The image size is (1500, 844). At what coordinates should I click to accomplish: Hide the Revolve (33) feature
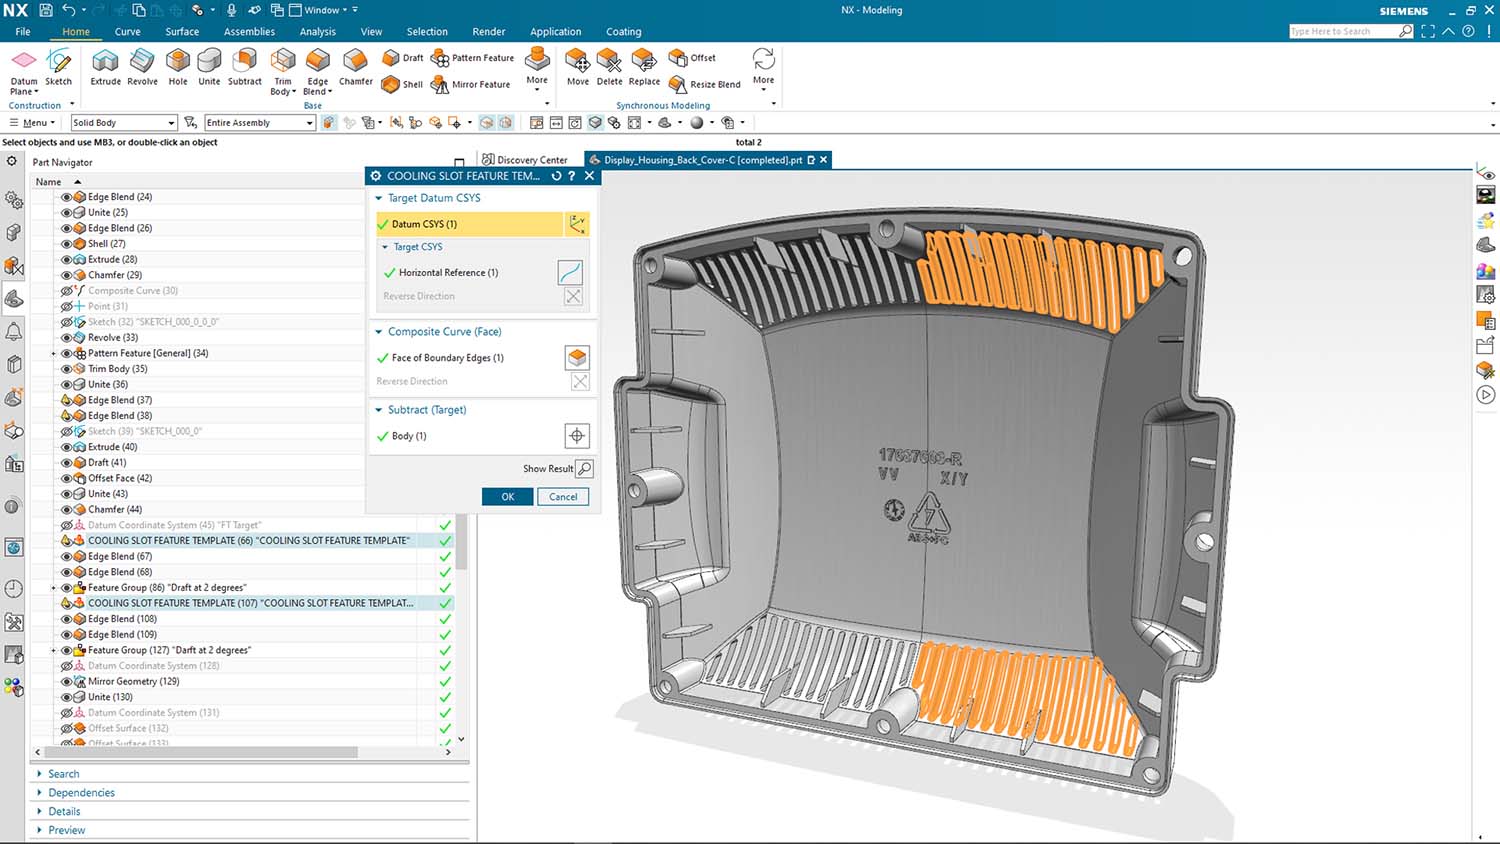(x=67, y=338)
